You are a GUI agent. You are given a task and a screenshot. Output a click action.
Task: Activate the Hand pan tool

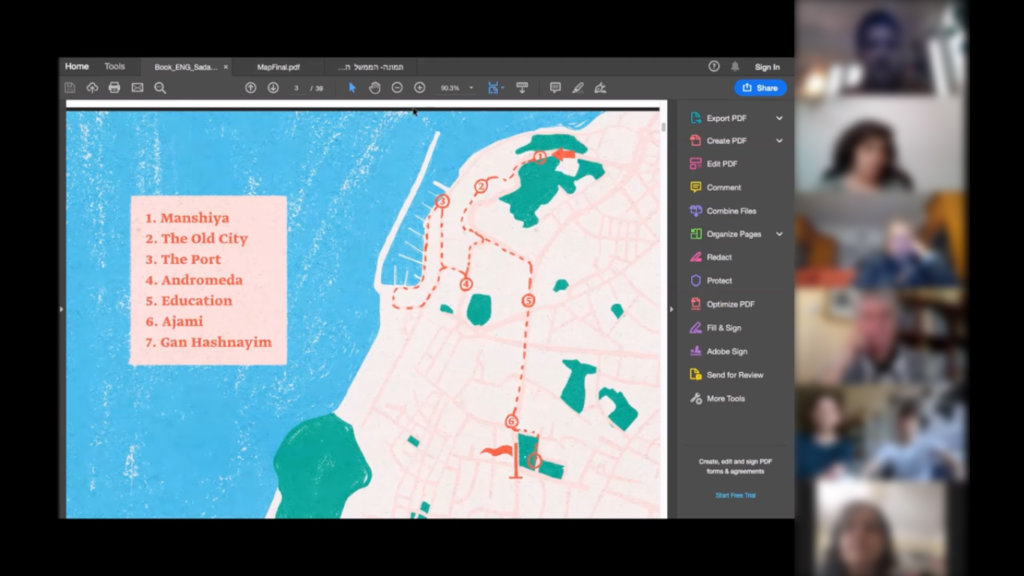pyautogui.click(x=374, y=88)
